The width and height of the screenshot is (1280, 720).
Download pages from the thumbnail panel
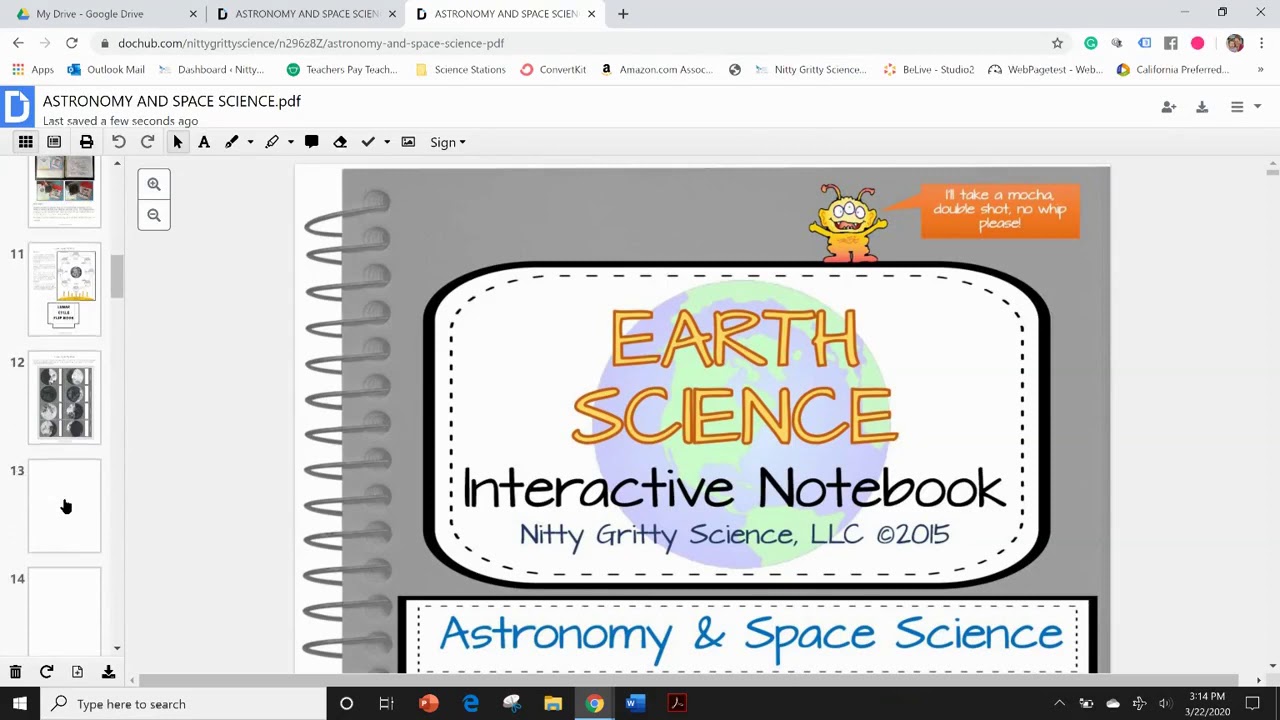pyautogui.click(x=108, y=672)
